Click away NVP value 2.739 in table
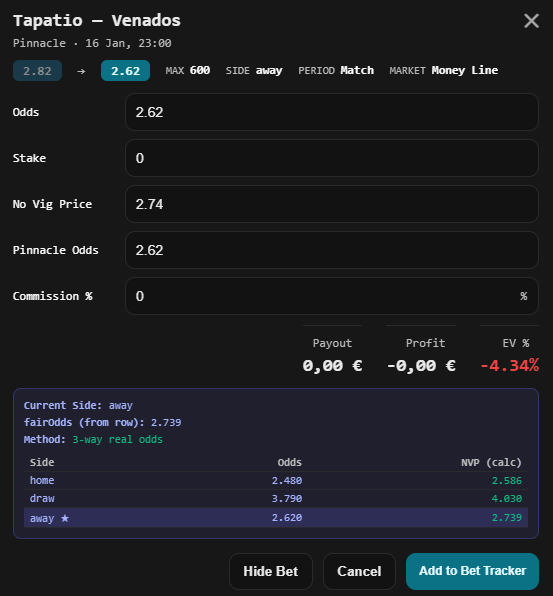Screen dimensions: 553x596 coord(507,518)
